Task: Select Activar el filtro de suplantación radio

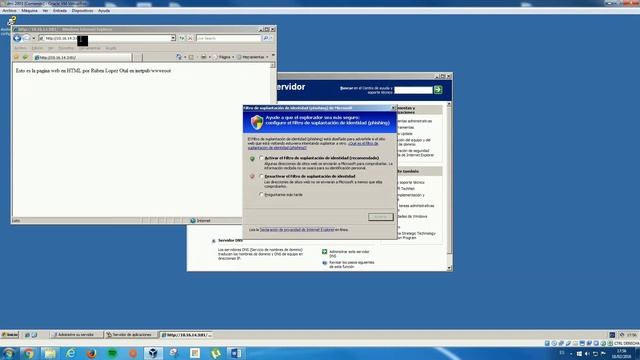Action: 261,158
